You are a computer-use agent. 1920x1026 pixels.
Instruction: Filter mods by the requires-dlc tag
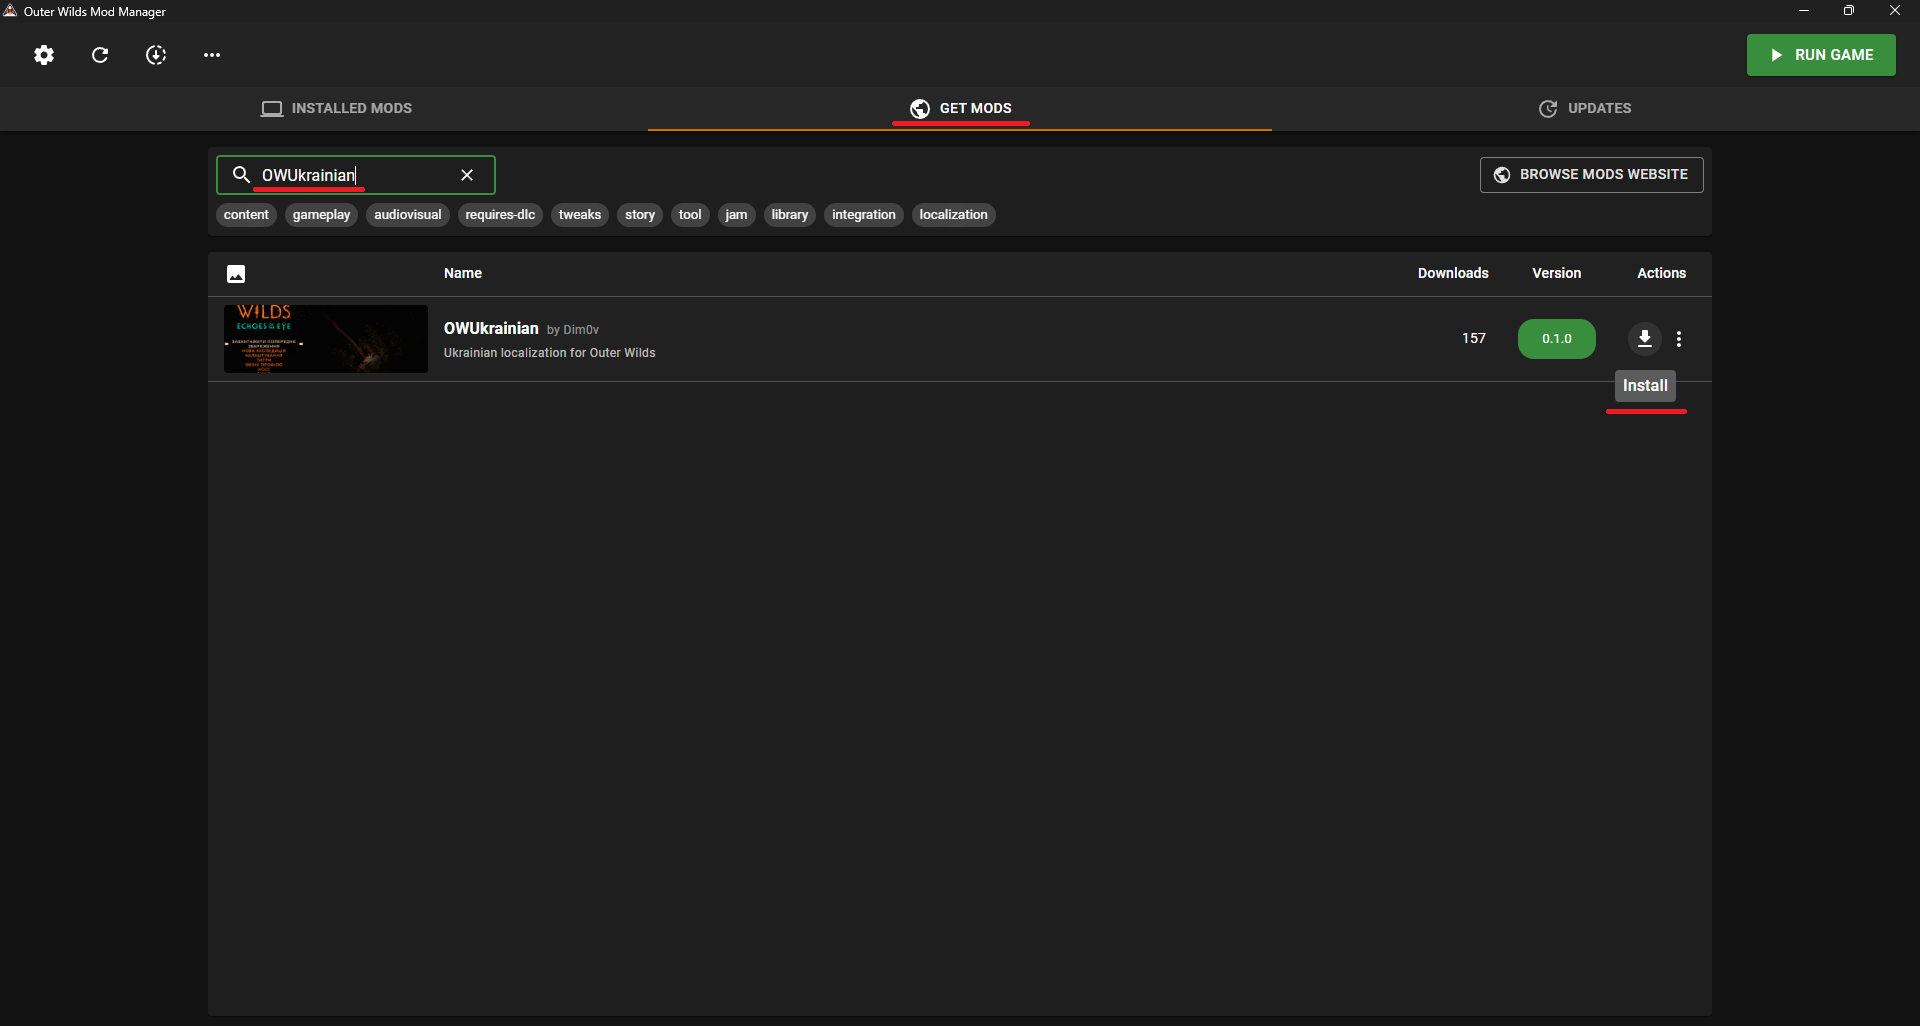click(500, 215)
